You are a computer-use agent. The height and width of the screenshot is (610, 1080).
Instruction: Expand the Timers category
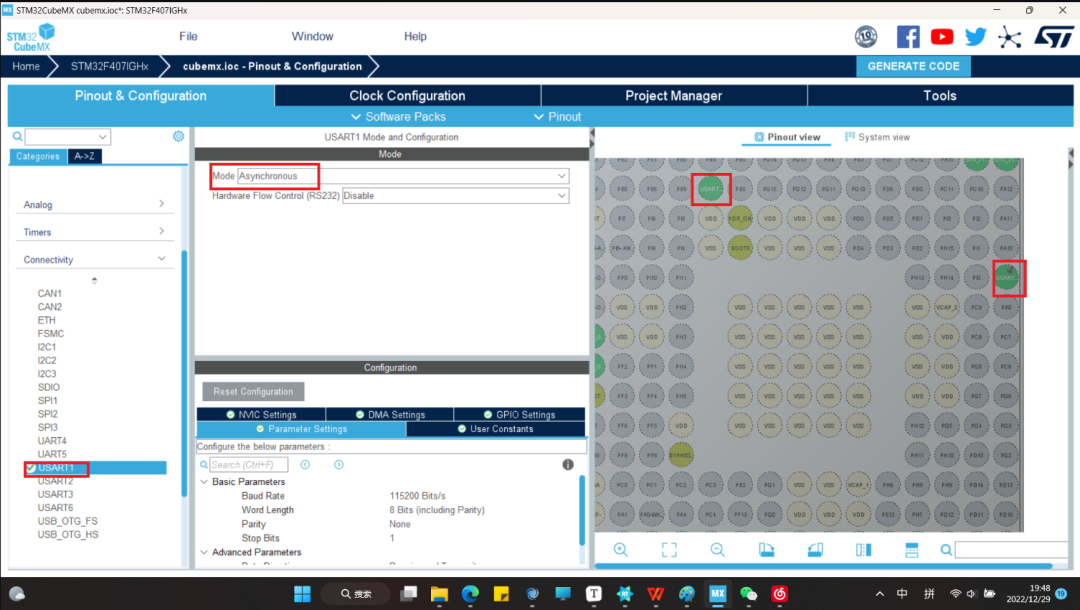point(95,232)
